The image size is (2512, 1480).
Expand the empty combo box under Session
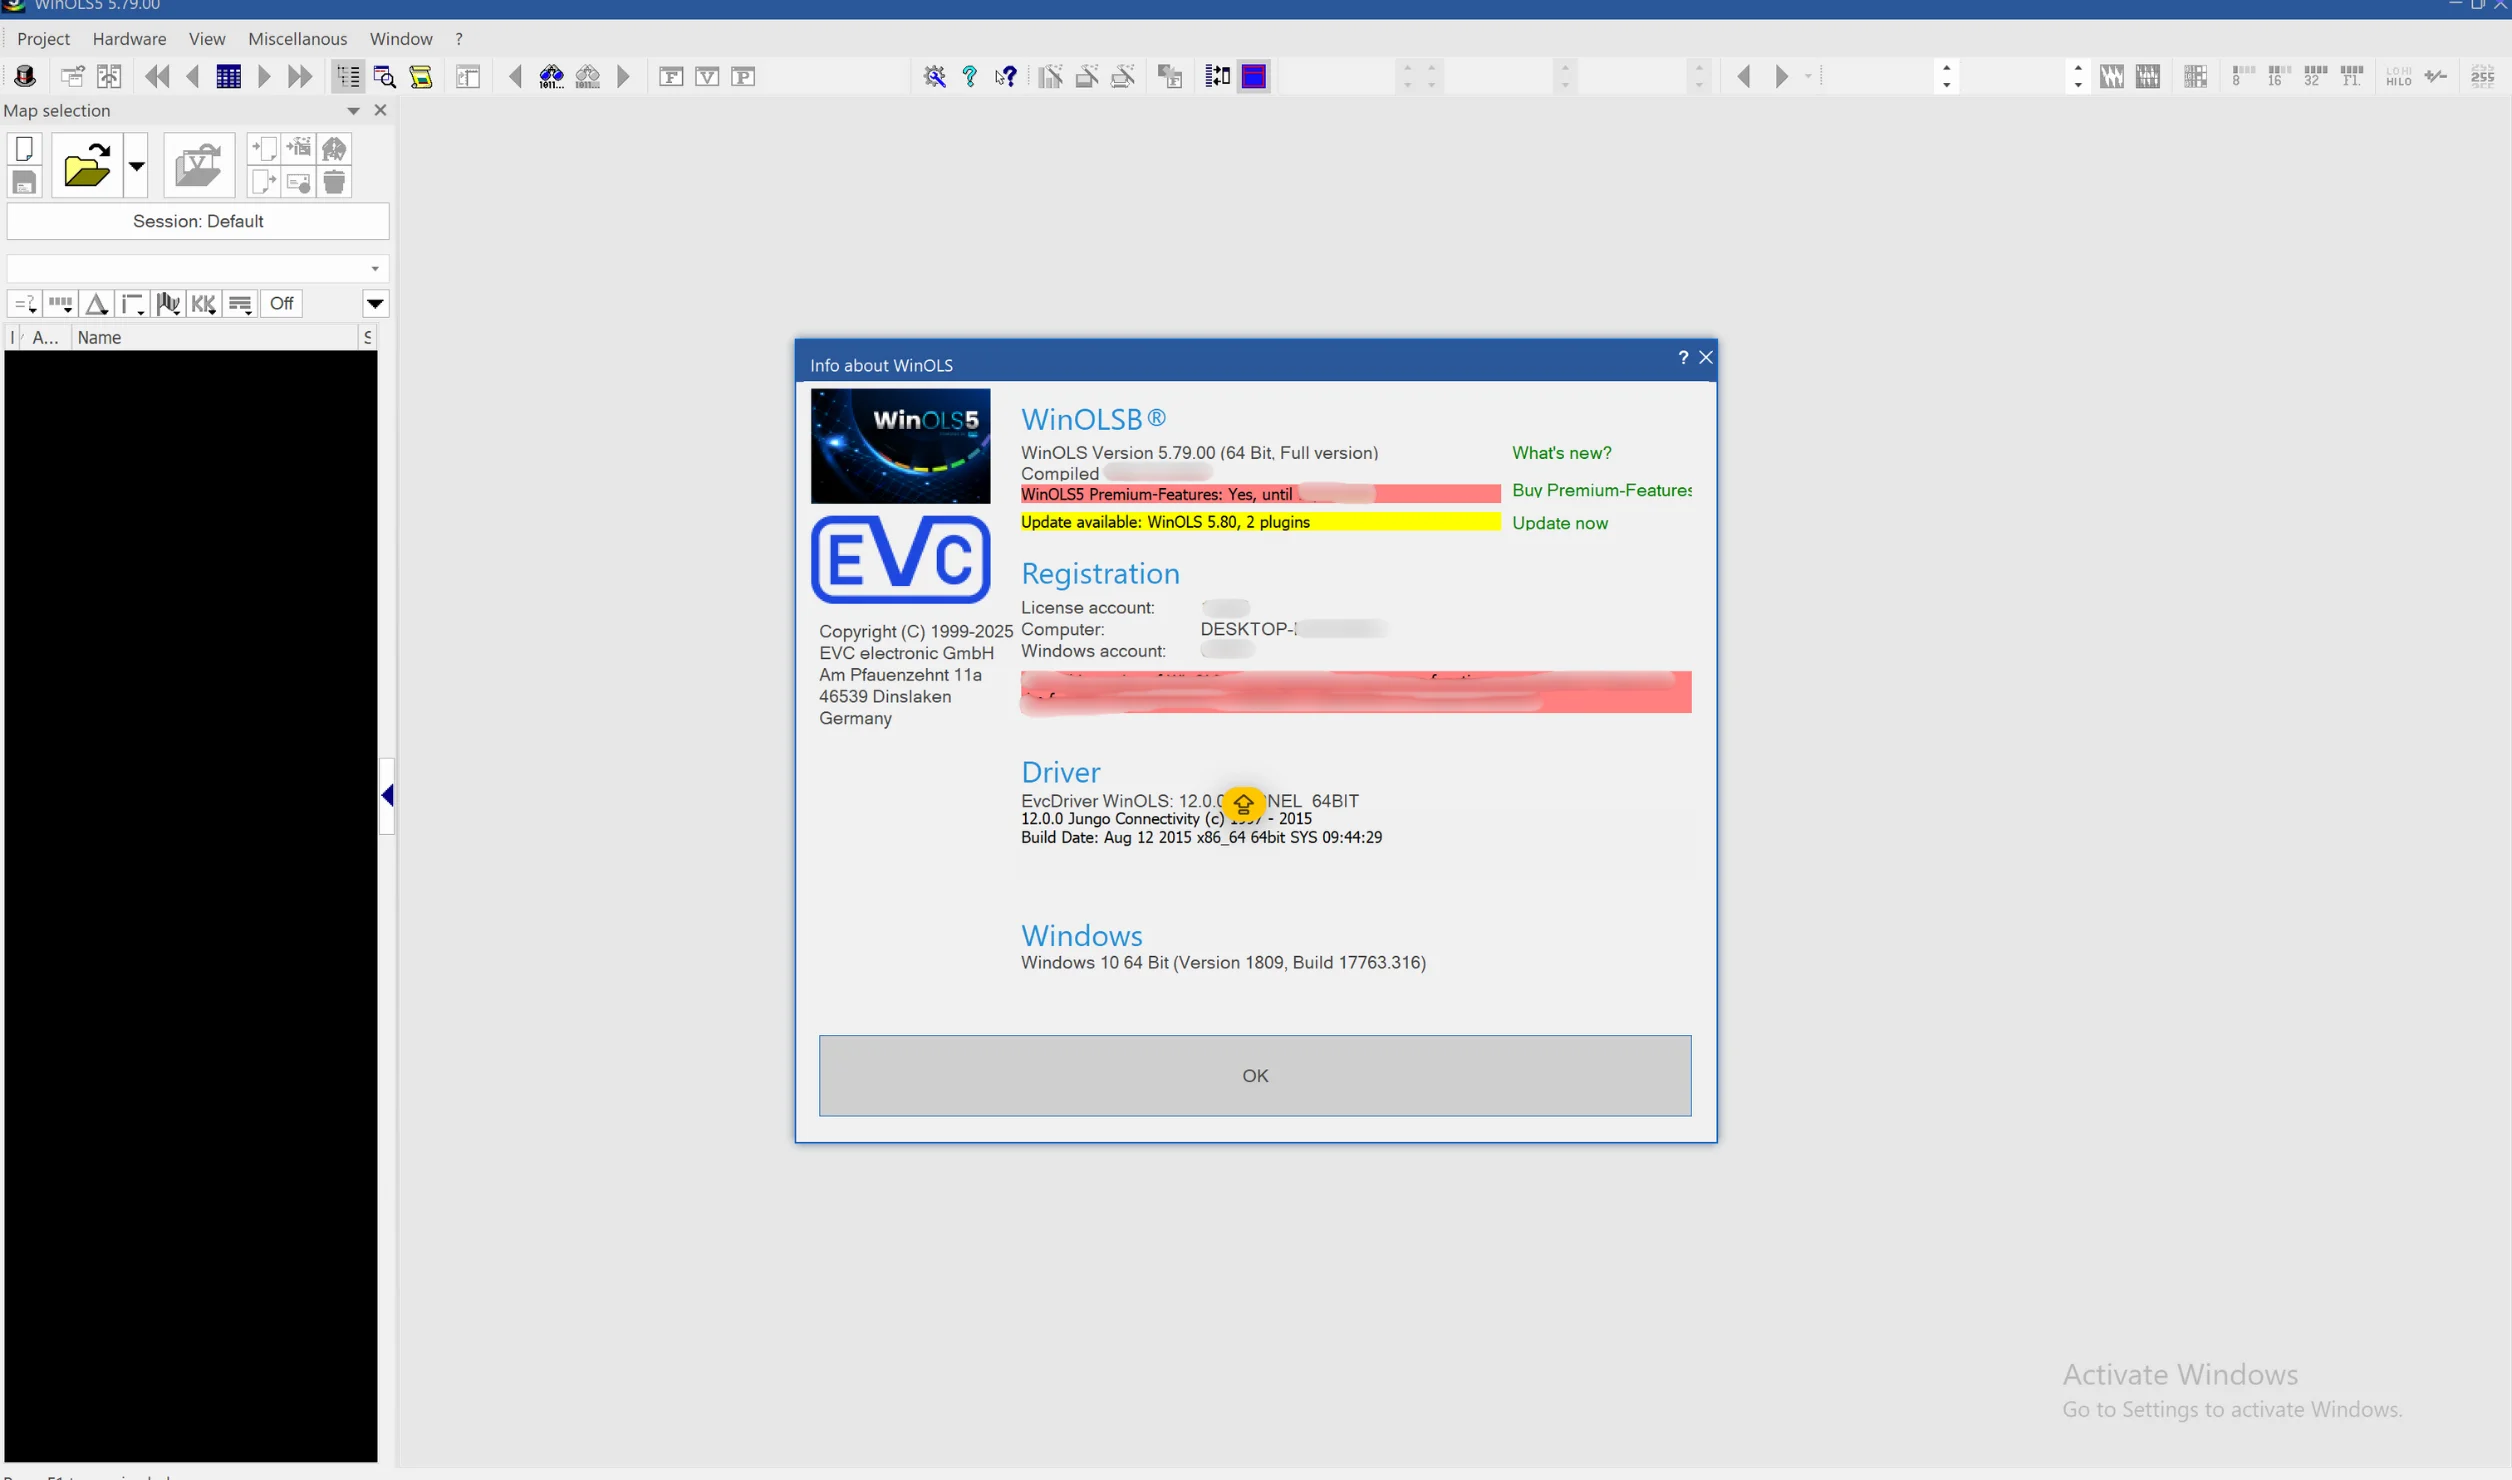click(x=374, y=268)
